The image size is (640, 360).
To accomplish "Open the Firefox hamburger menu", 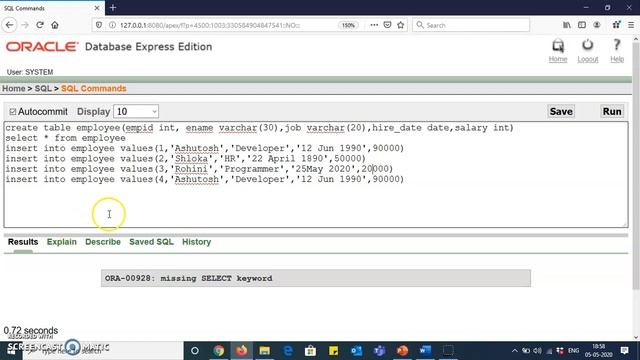I will coord(631,25).
